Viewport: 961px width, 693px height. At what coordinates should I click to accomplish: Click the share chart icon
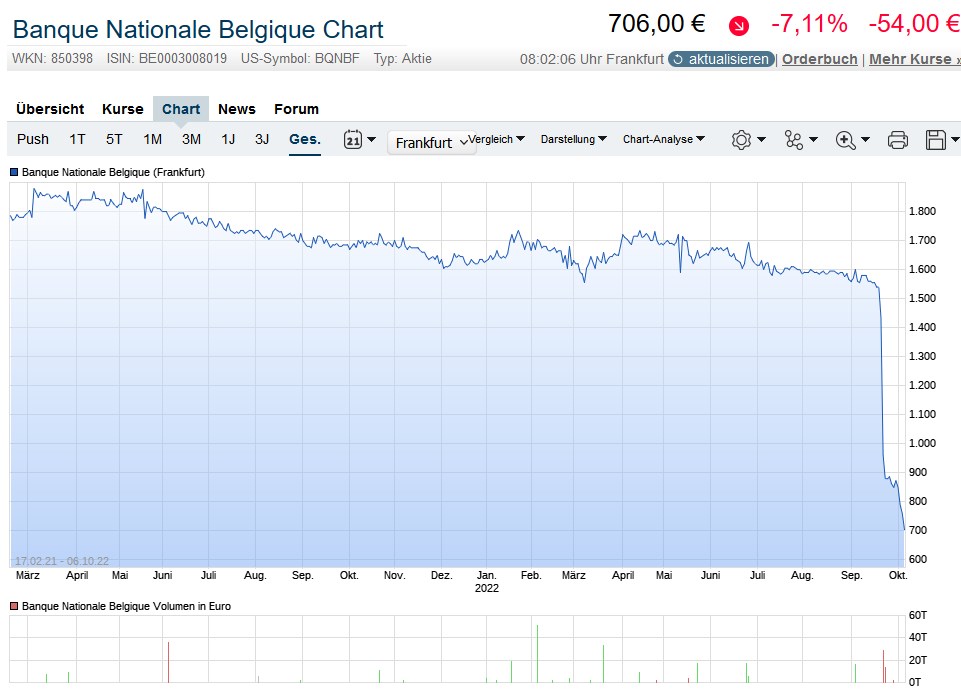[800, 140]
